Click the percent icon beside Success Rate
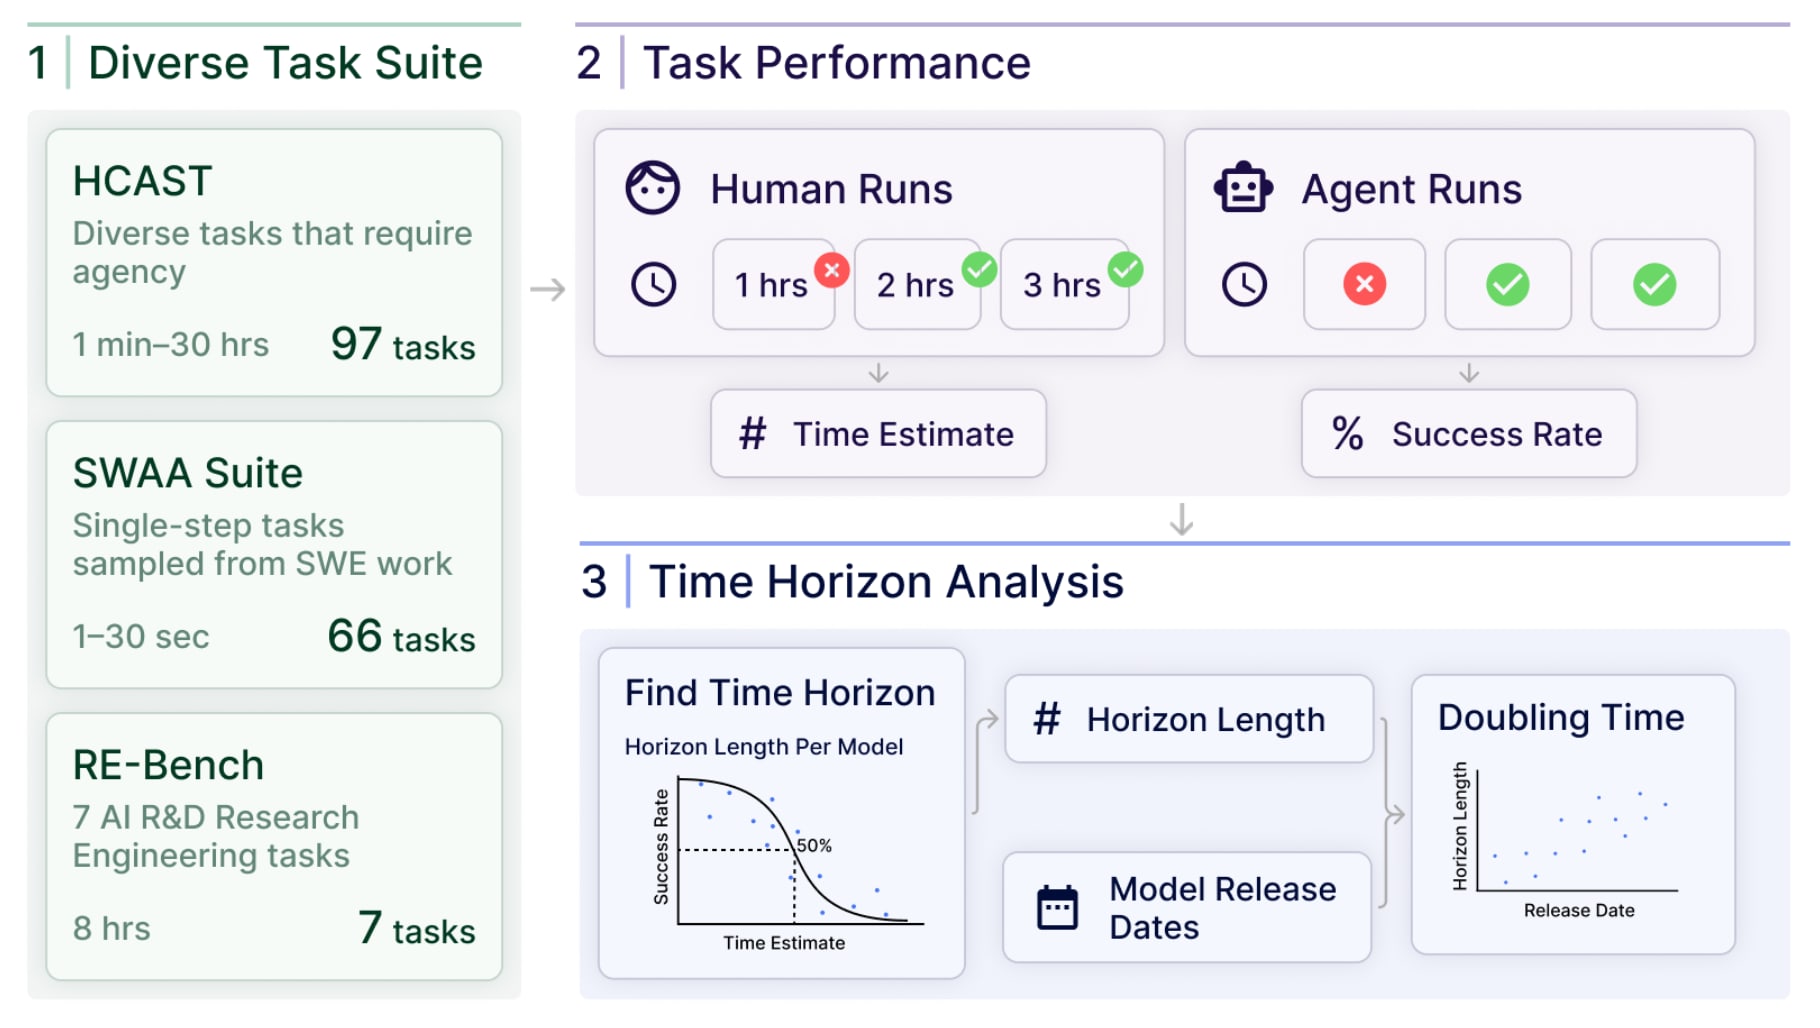 point(1347,434)
